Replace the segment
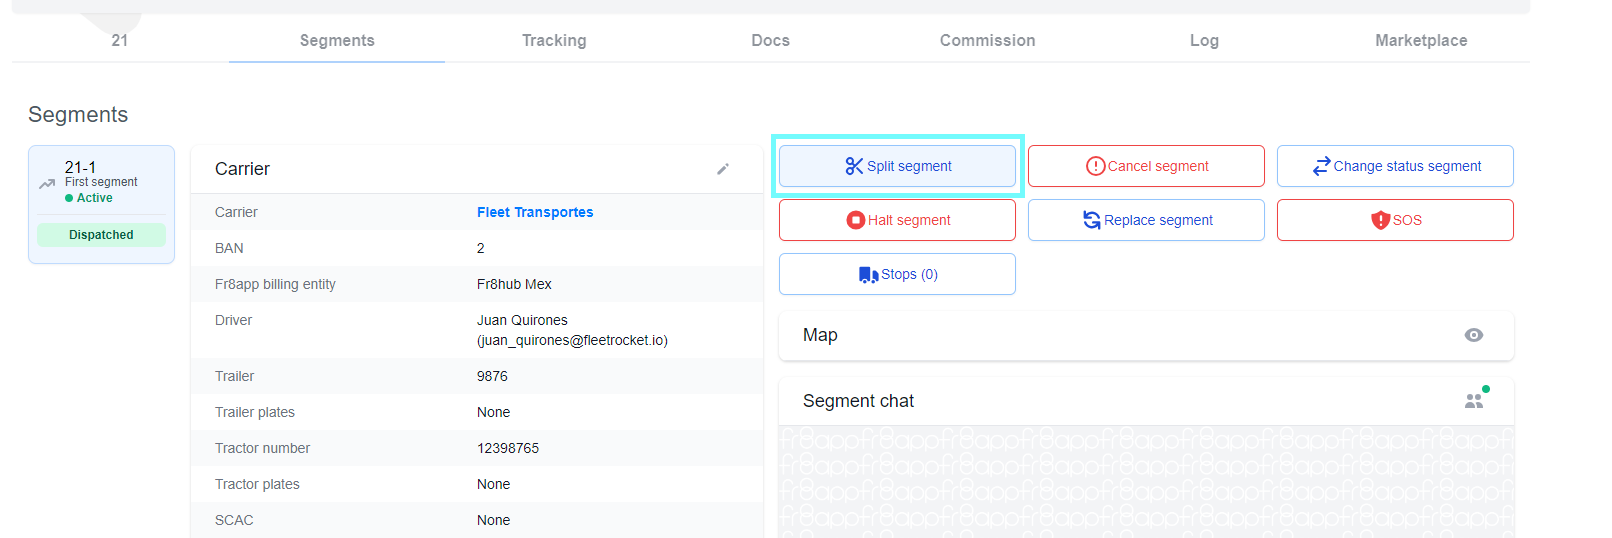This screenshot has height=538, width=1612. click(x=1146, y=220)
